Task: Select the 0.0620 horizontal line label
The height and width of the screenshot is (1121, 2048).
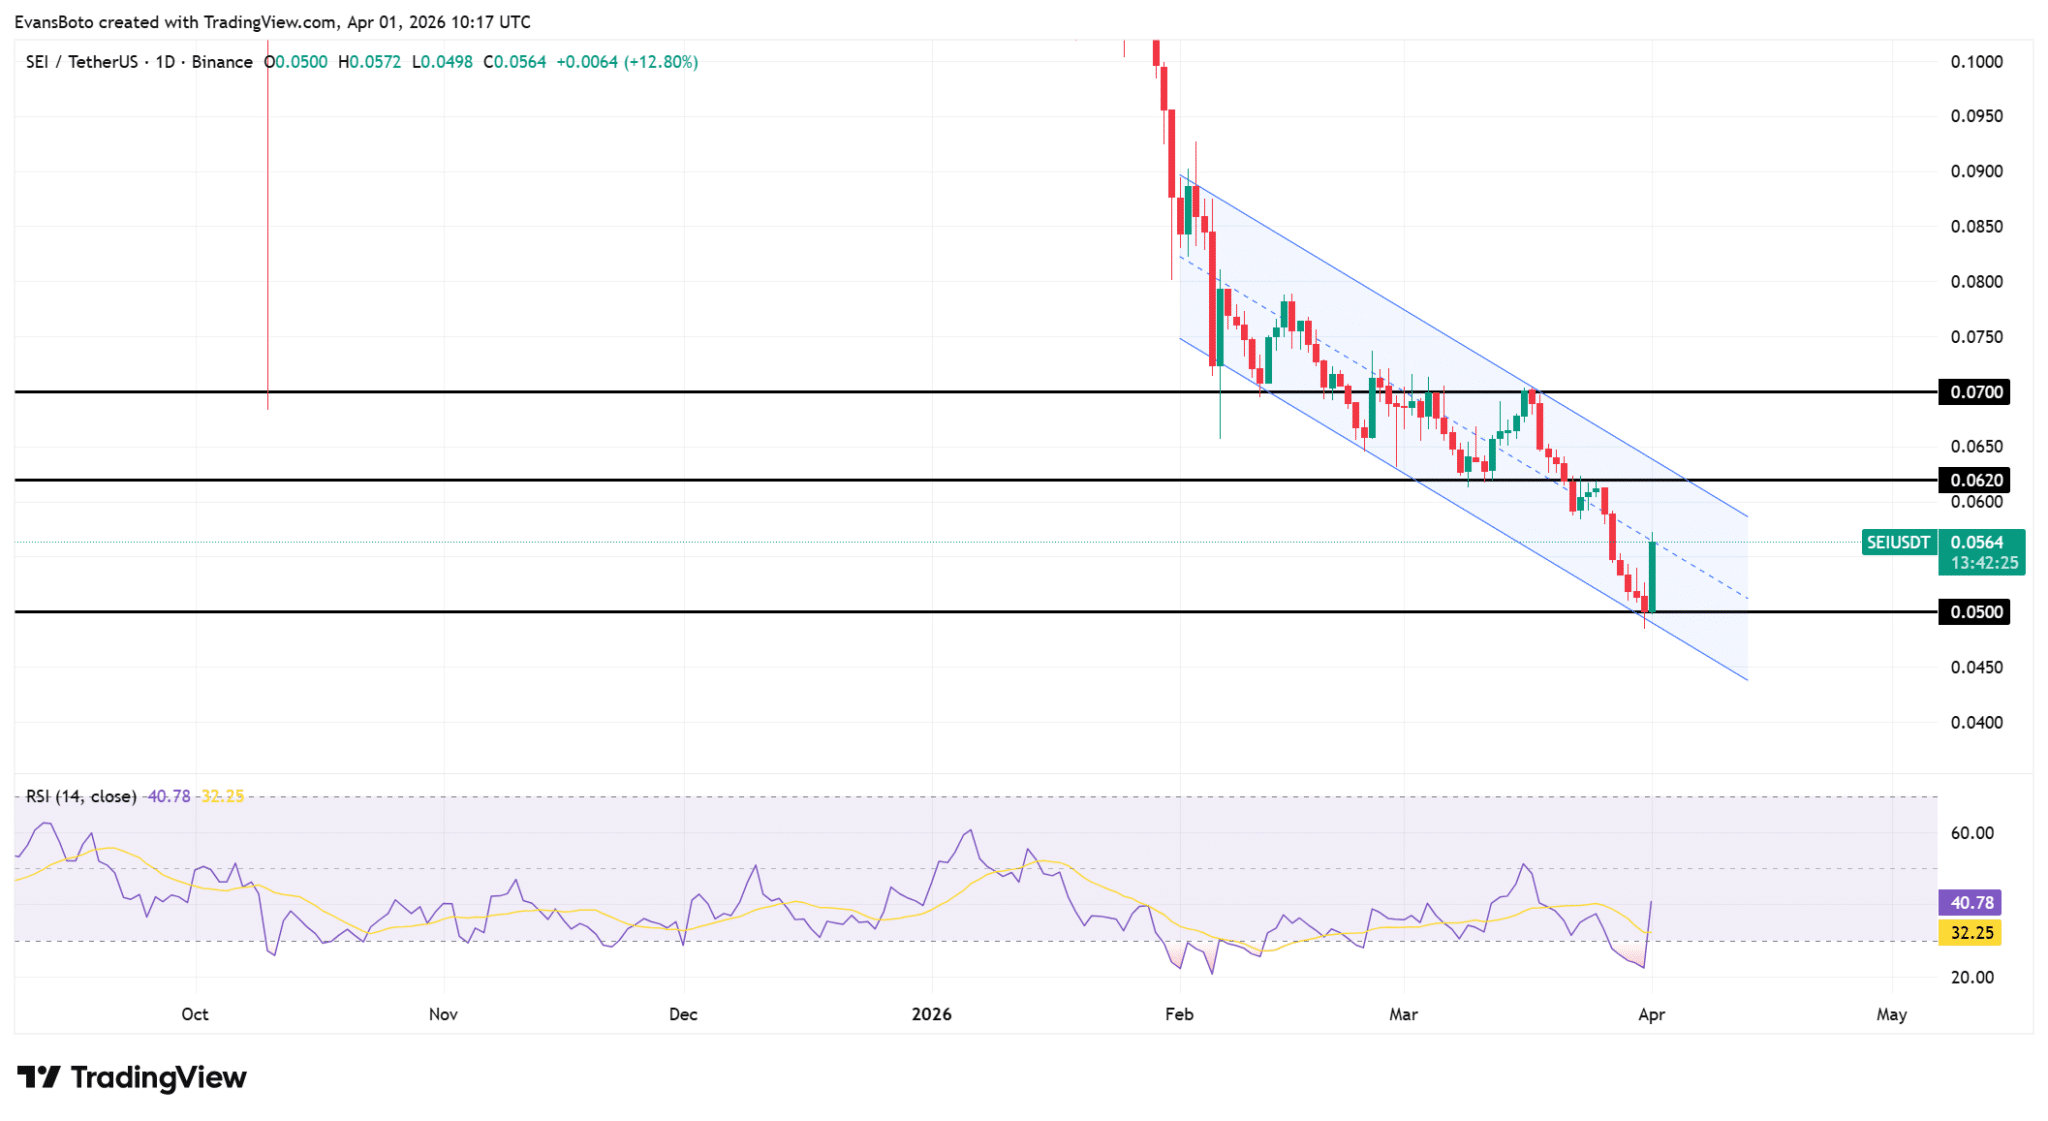Action: (1976, 480)
